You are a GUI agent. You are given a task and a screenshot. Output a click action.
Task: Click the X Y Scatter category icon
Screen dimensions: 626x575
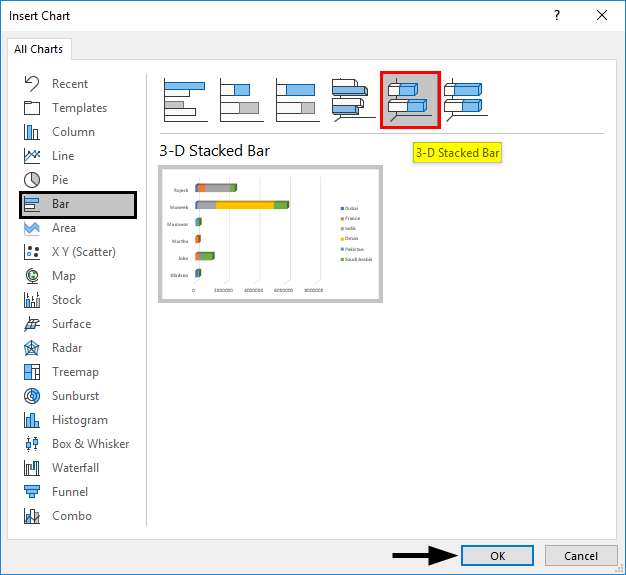(32, 252)
